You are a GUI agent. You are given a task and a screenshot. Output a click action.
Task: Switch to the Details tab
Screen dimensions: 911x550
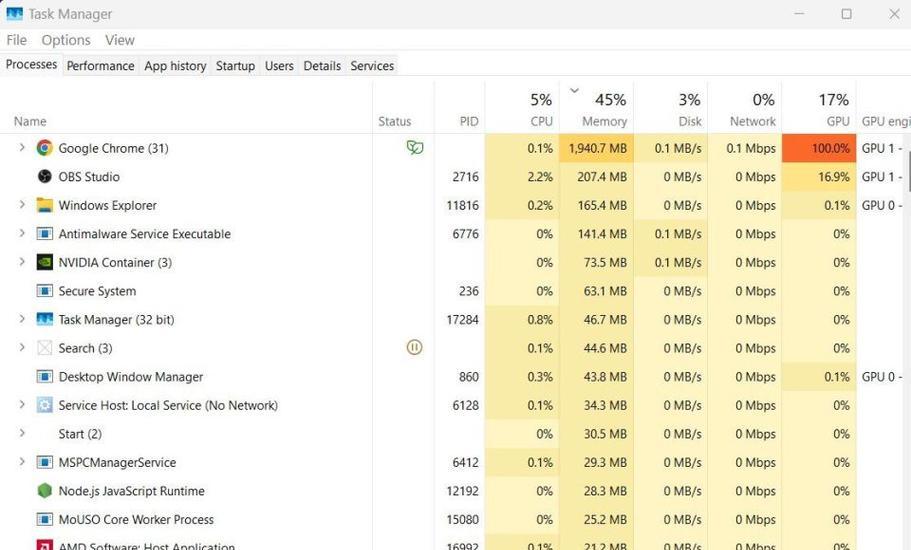point(322,66)
